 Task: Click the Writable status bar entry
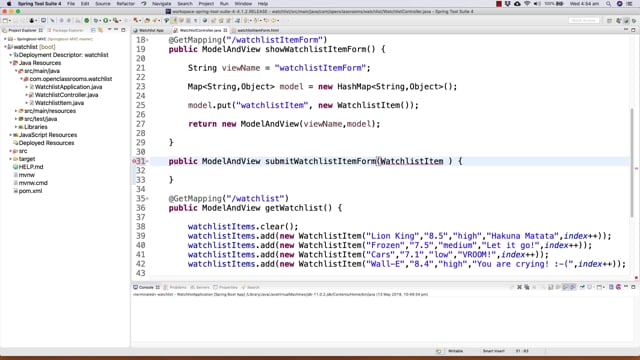coord(456,351)
